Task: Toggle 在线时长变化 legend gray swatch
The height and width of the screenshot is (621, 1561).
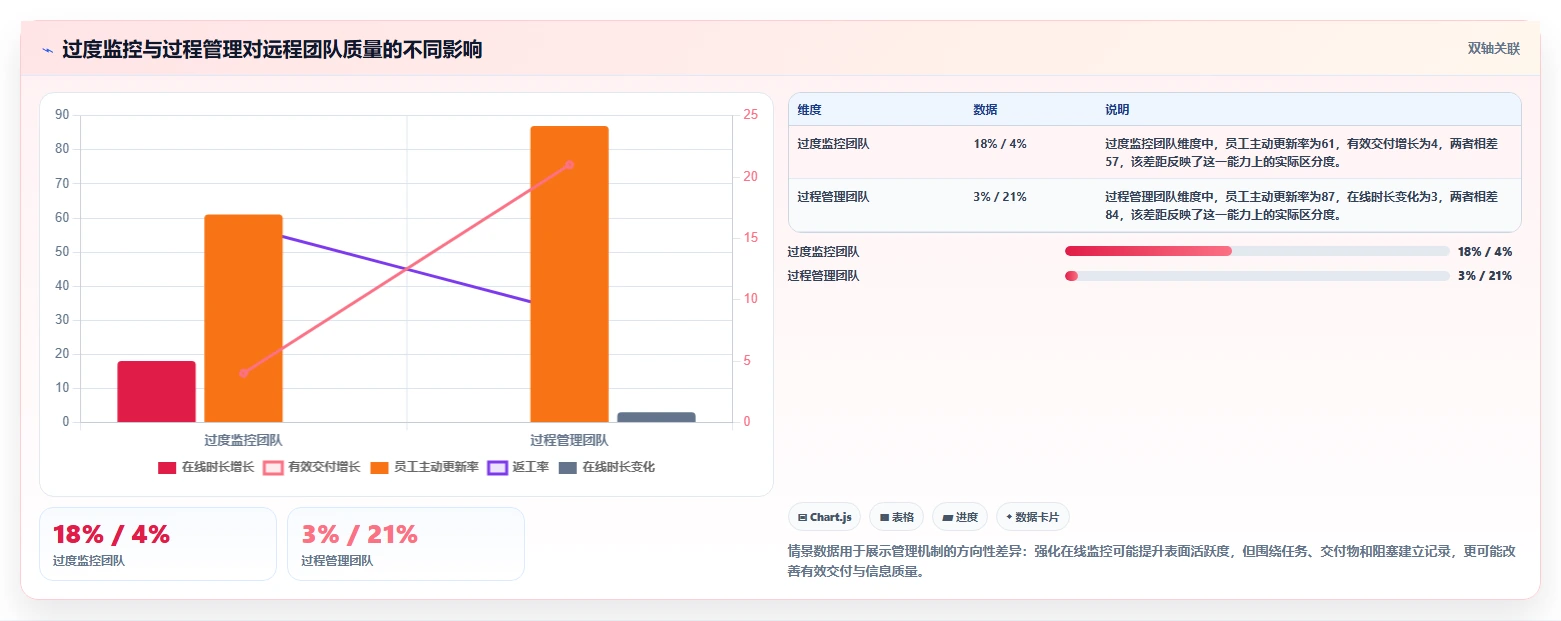Action: (567, 468)
